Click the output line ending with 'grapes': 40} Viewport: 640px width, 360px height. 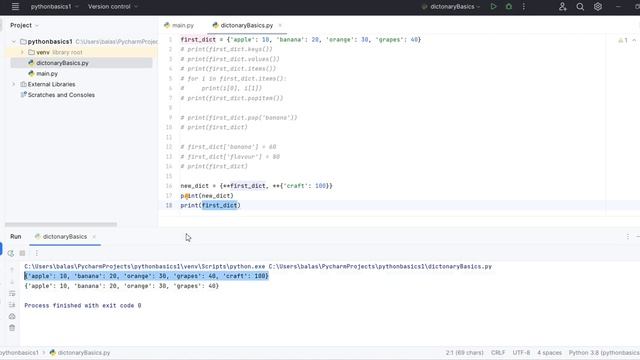[122, 286]
